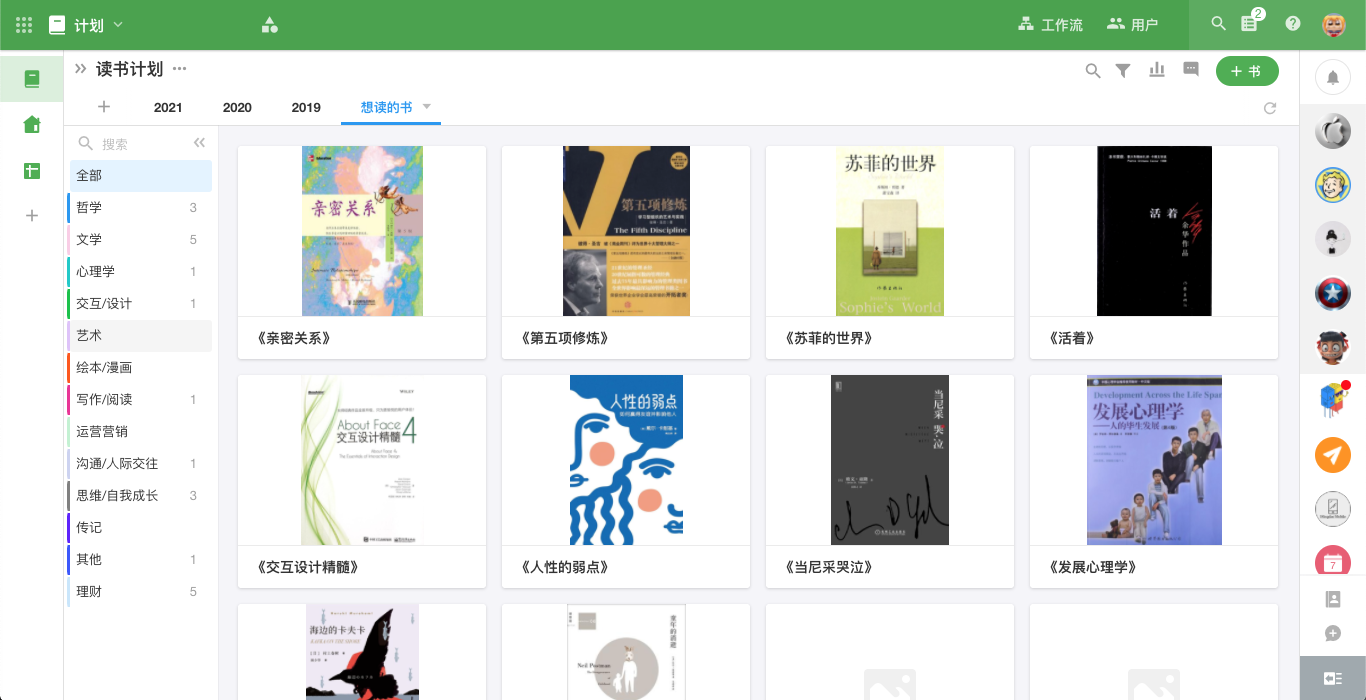Select the 文学 category
1366x700 pixels.
[140, 240]
